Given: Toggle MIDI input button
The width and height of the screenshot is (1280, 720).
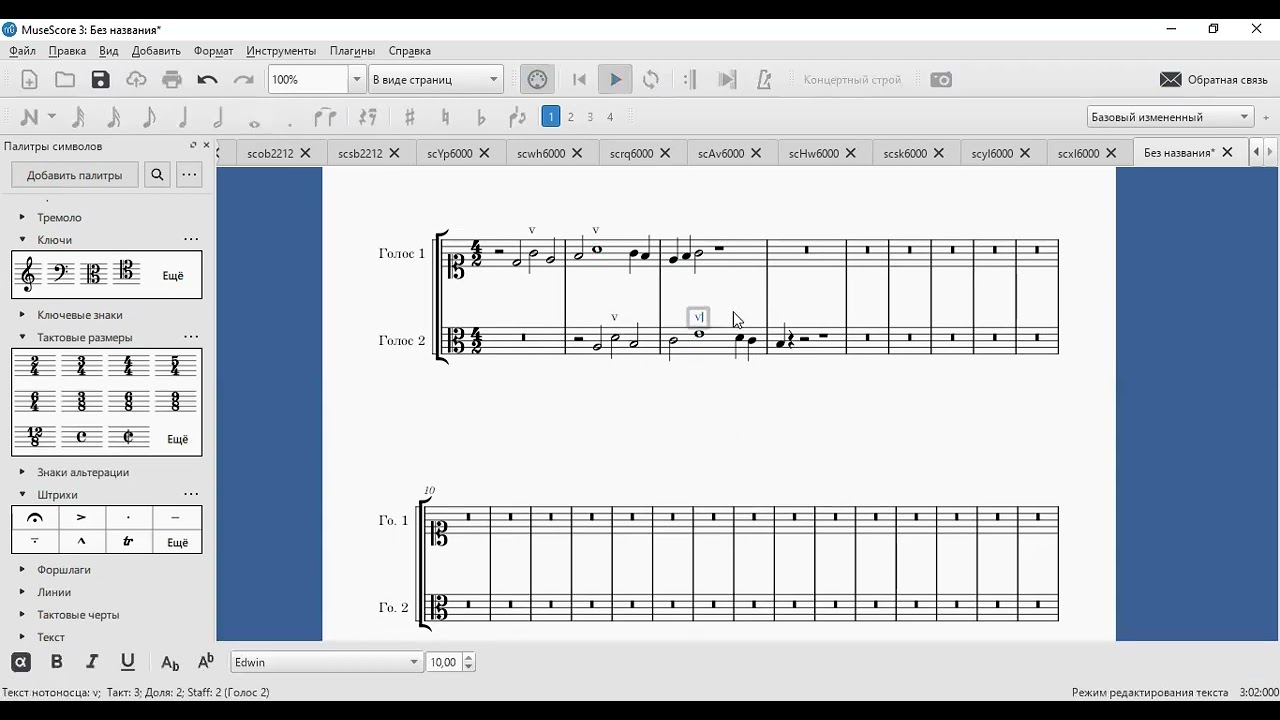Looking at the screenshot, I should [x=538, y=80].
